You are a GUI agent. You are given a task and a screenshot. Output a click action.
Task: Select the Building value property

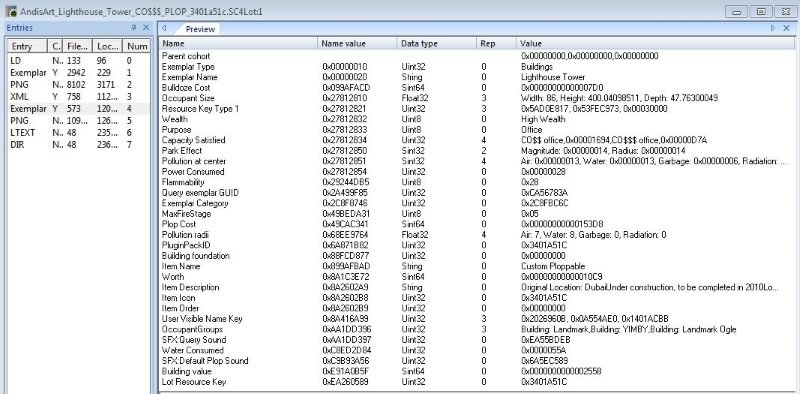click(x=477, y=371)
